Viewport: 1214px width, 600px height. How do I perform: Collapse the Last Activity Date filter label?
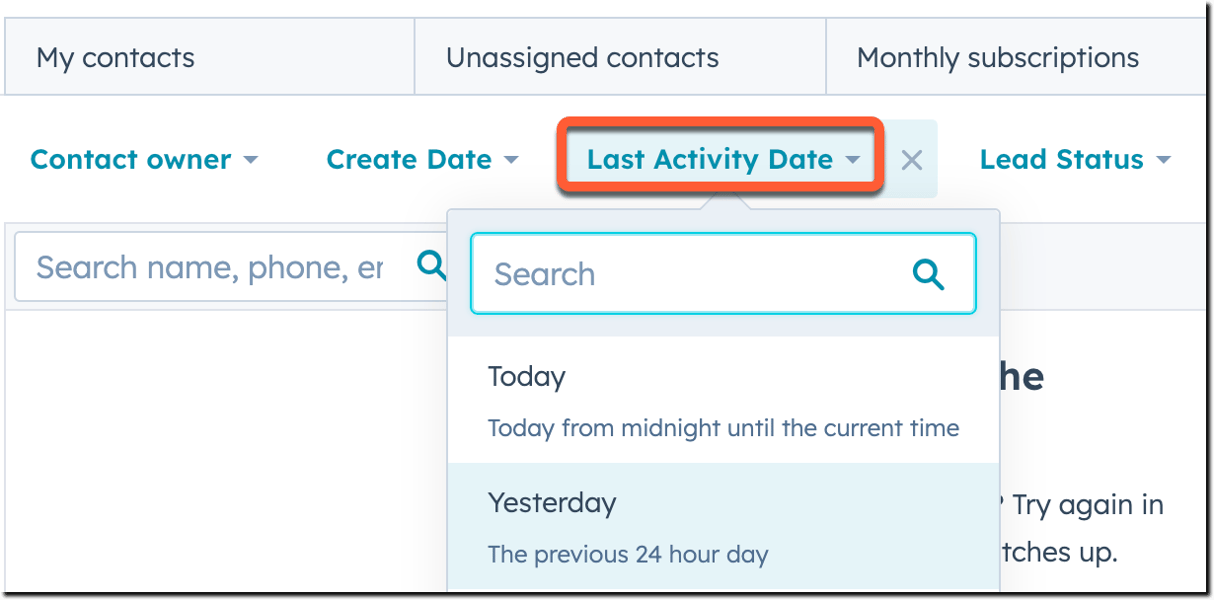pyautogui.click(x=709, y=160)
